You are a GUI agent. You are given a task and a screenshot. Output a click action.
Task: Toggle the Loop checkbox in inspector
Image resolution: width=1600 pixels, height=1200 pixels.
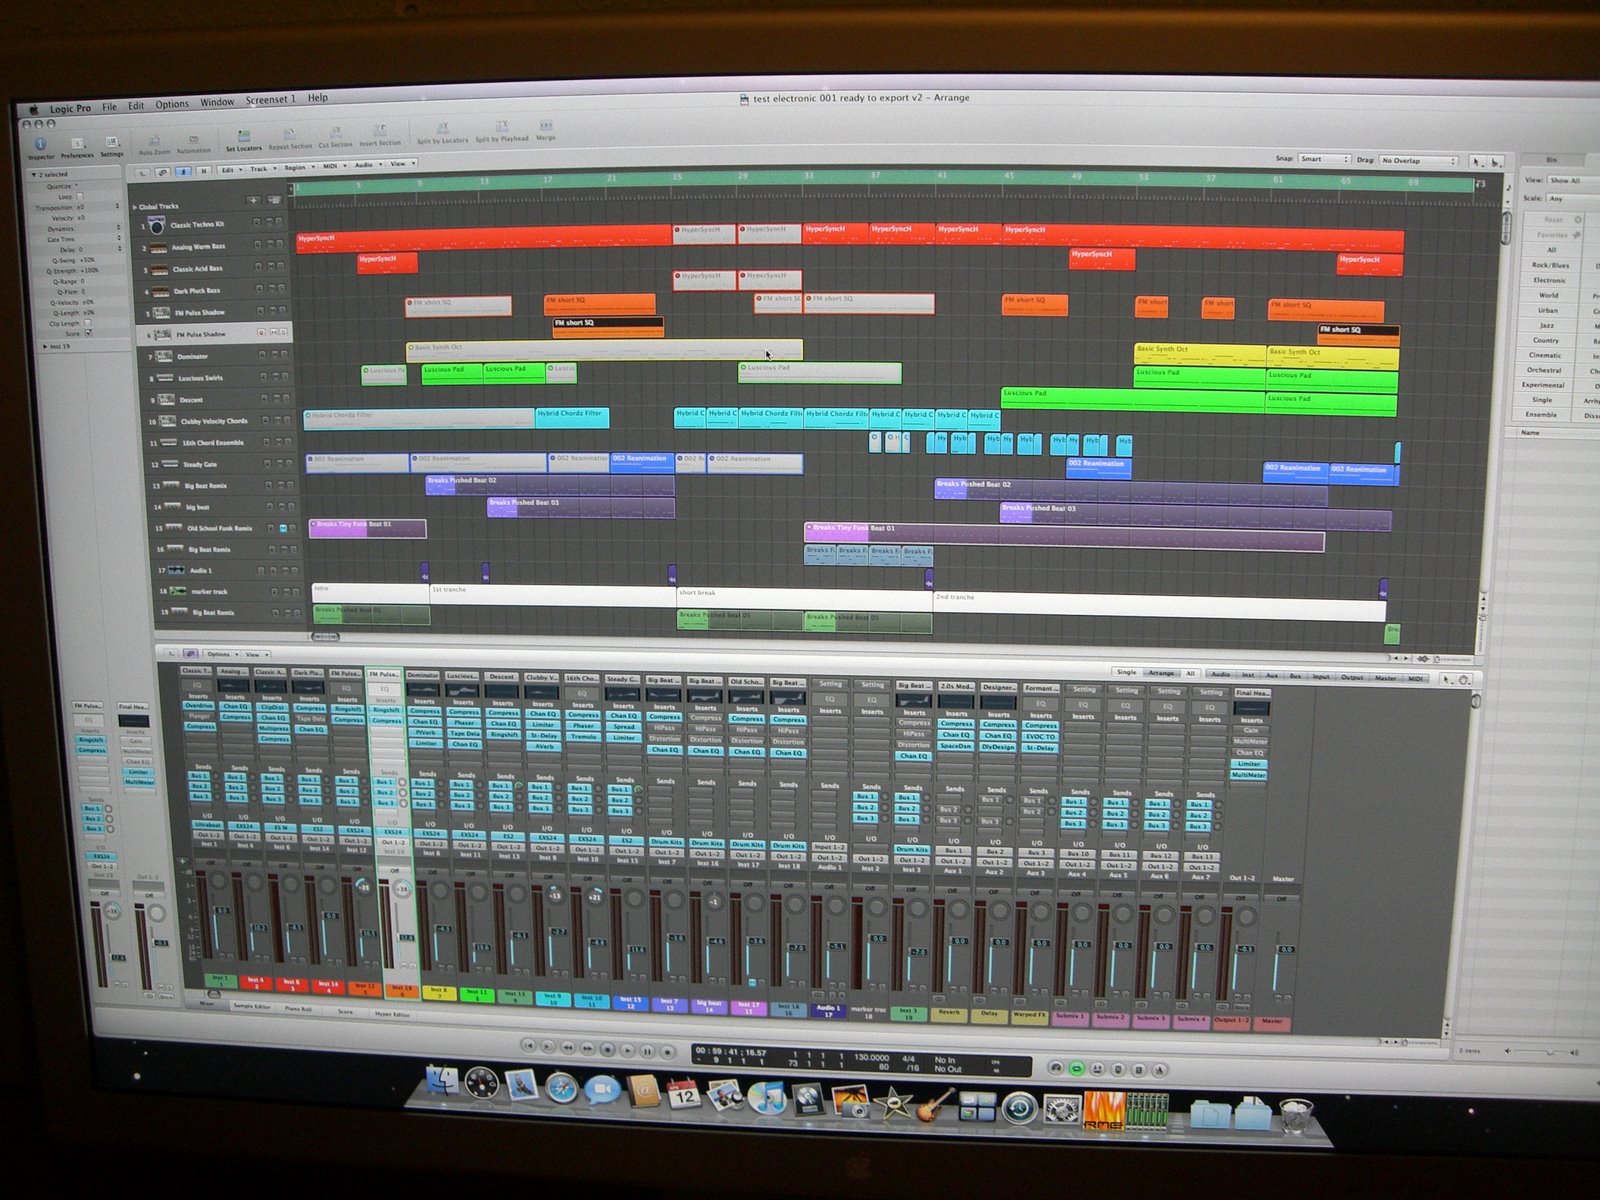(x=79, y=196)
